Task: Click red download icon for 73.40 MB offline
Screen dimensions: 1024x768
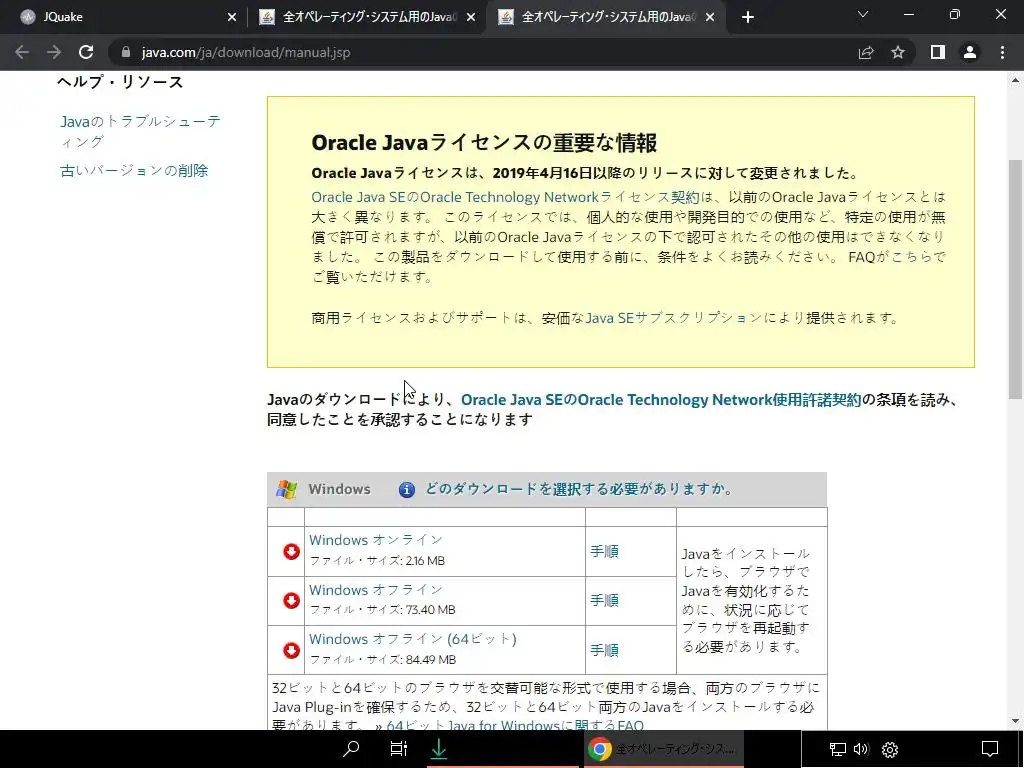Action: 291,601
